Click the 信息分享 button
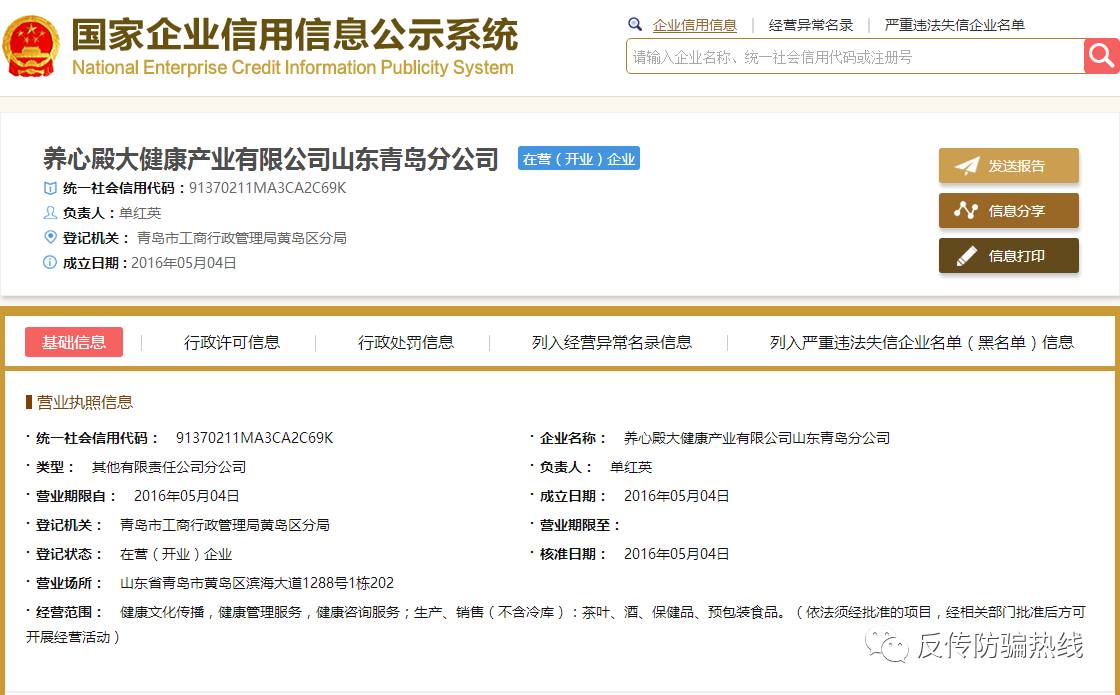1120x695 pixels. pos(1009,211)
